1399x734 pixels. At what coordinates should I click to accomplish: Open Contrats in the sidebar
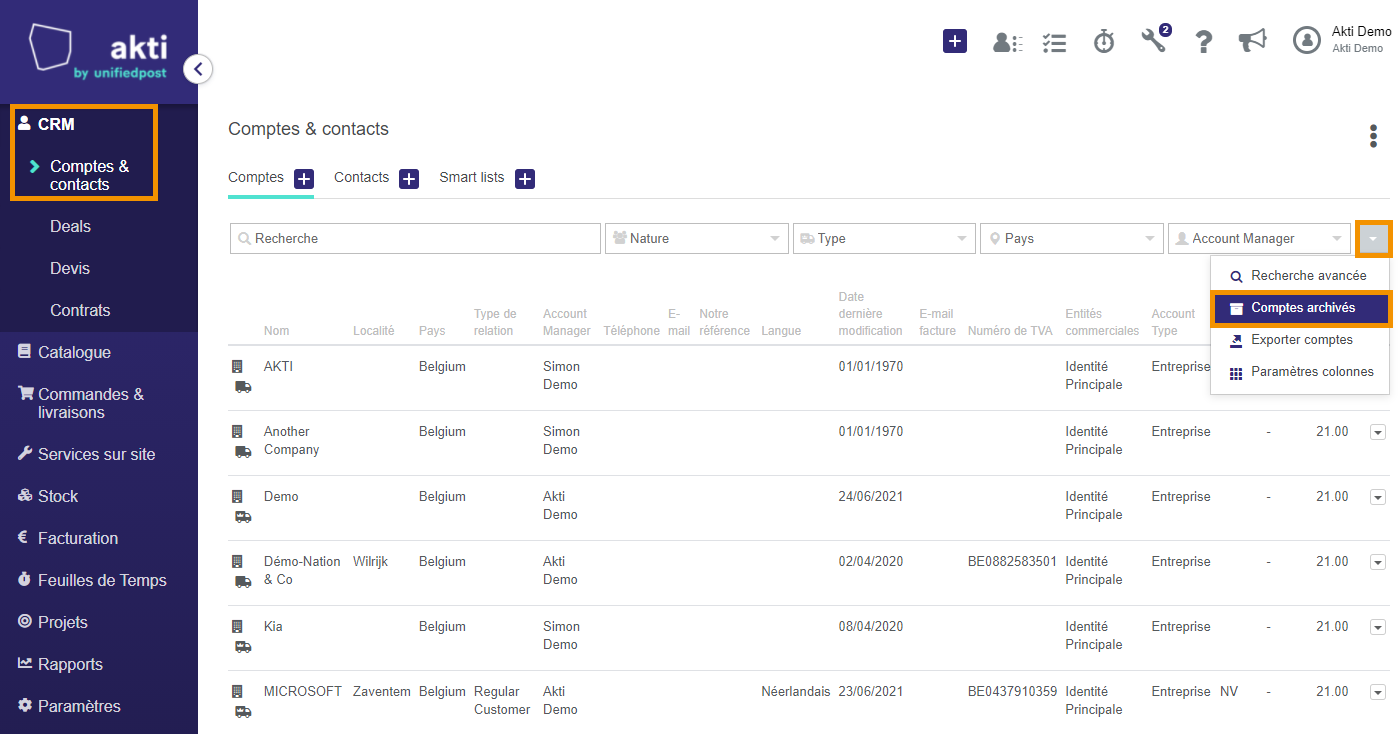(80, 310)
